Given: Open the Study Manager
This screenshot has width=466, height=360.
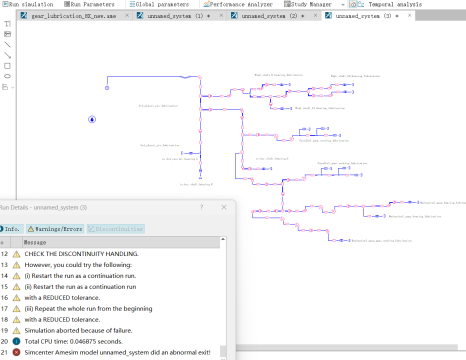Looking at the screenshot, I should (x=308, y=4).
